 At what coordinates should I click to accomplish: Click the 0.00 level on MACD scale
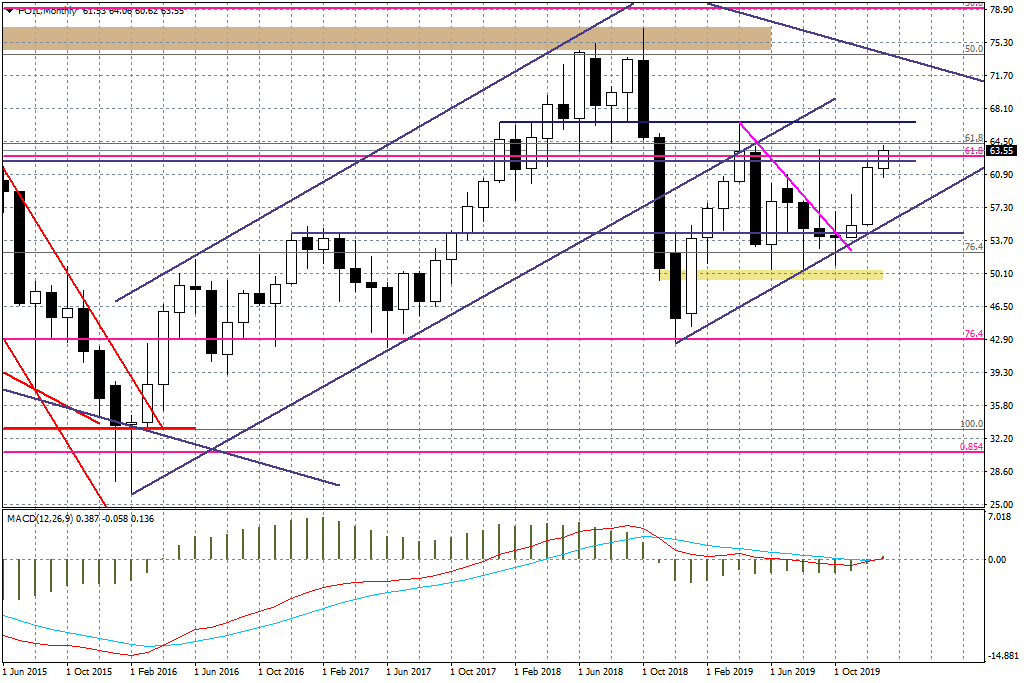1000,559
